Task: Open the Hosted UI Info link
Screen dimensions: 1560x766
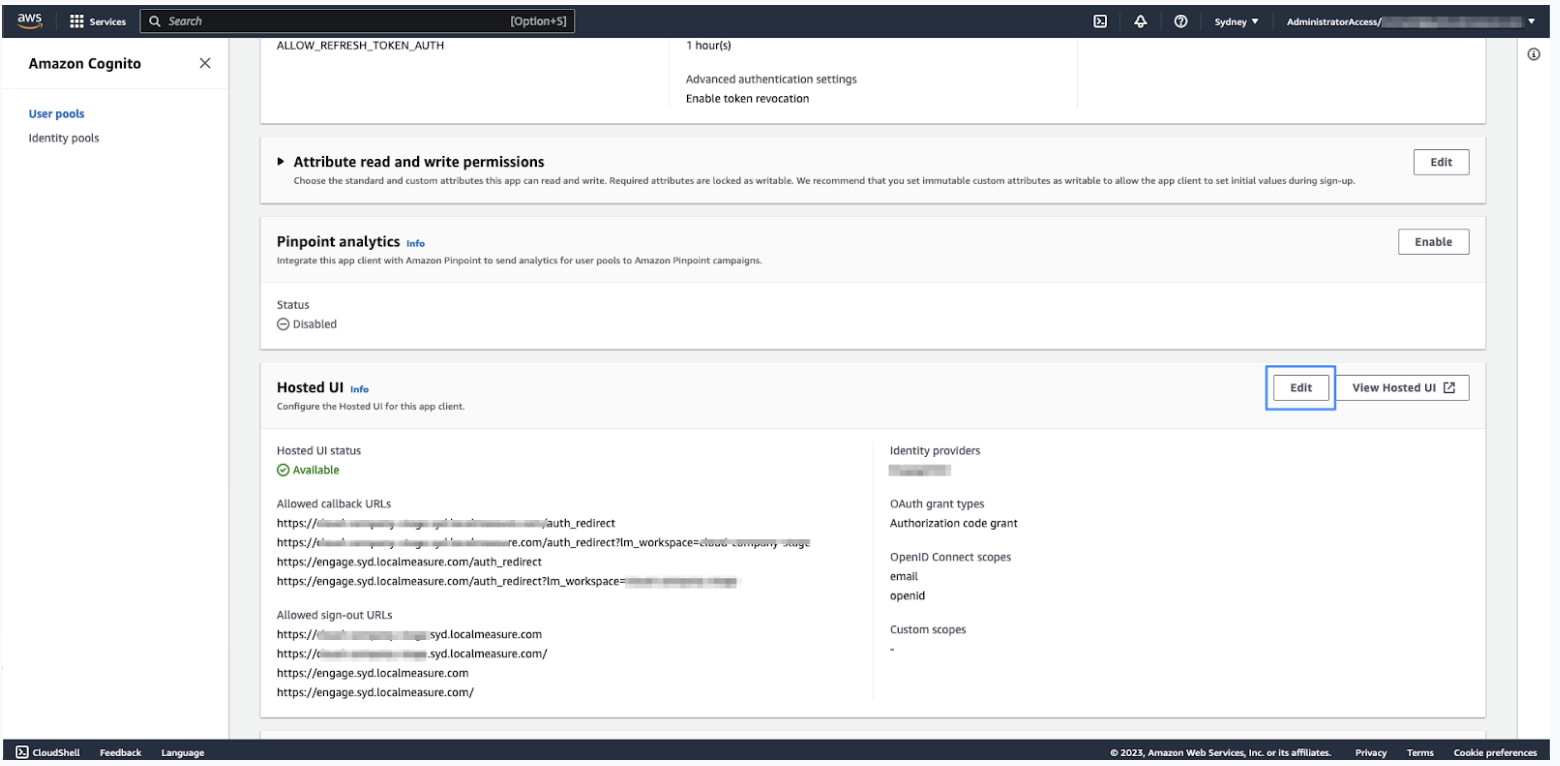Action: [359, 389]
